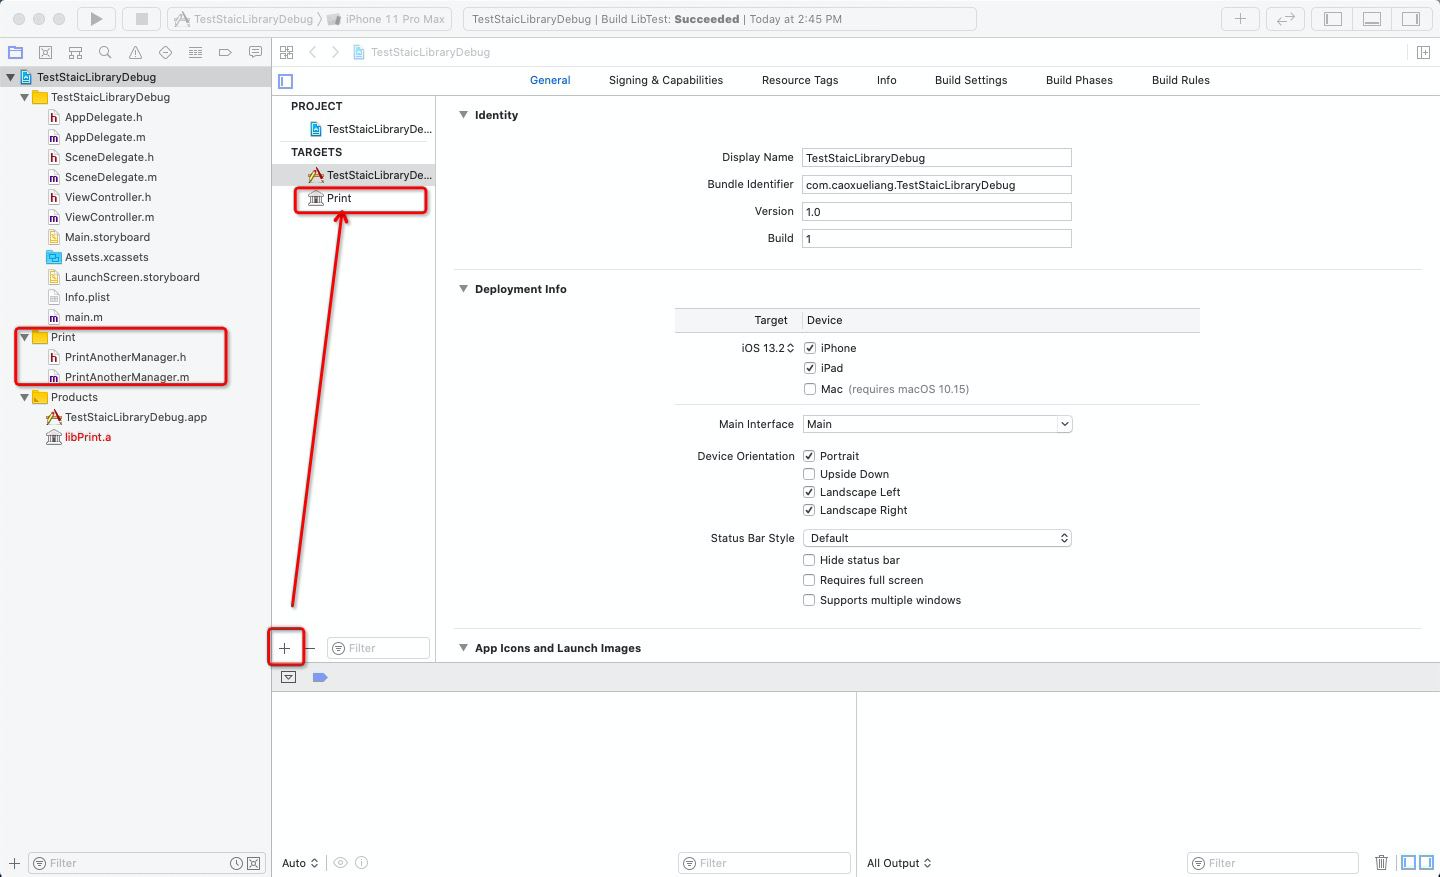Screen dimensions: 1440x877
Task: Add an editor pane on the right
Action: (x=1423, y=52)
